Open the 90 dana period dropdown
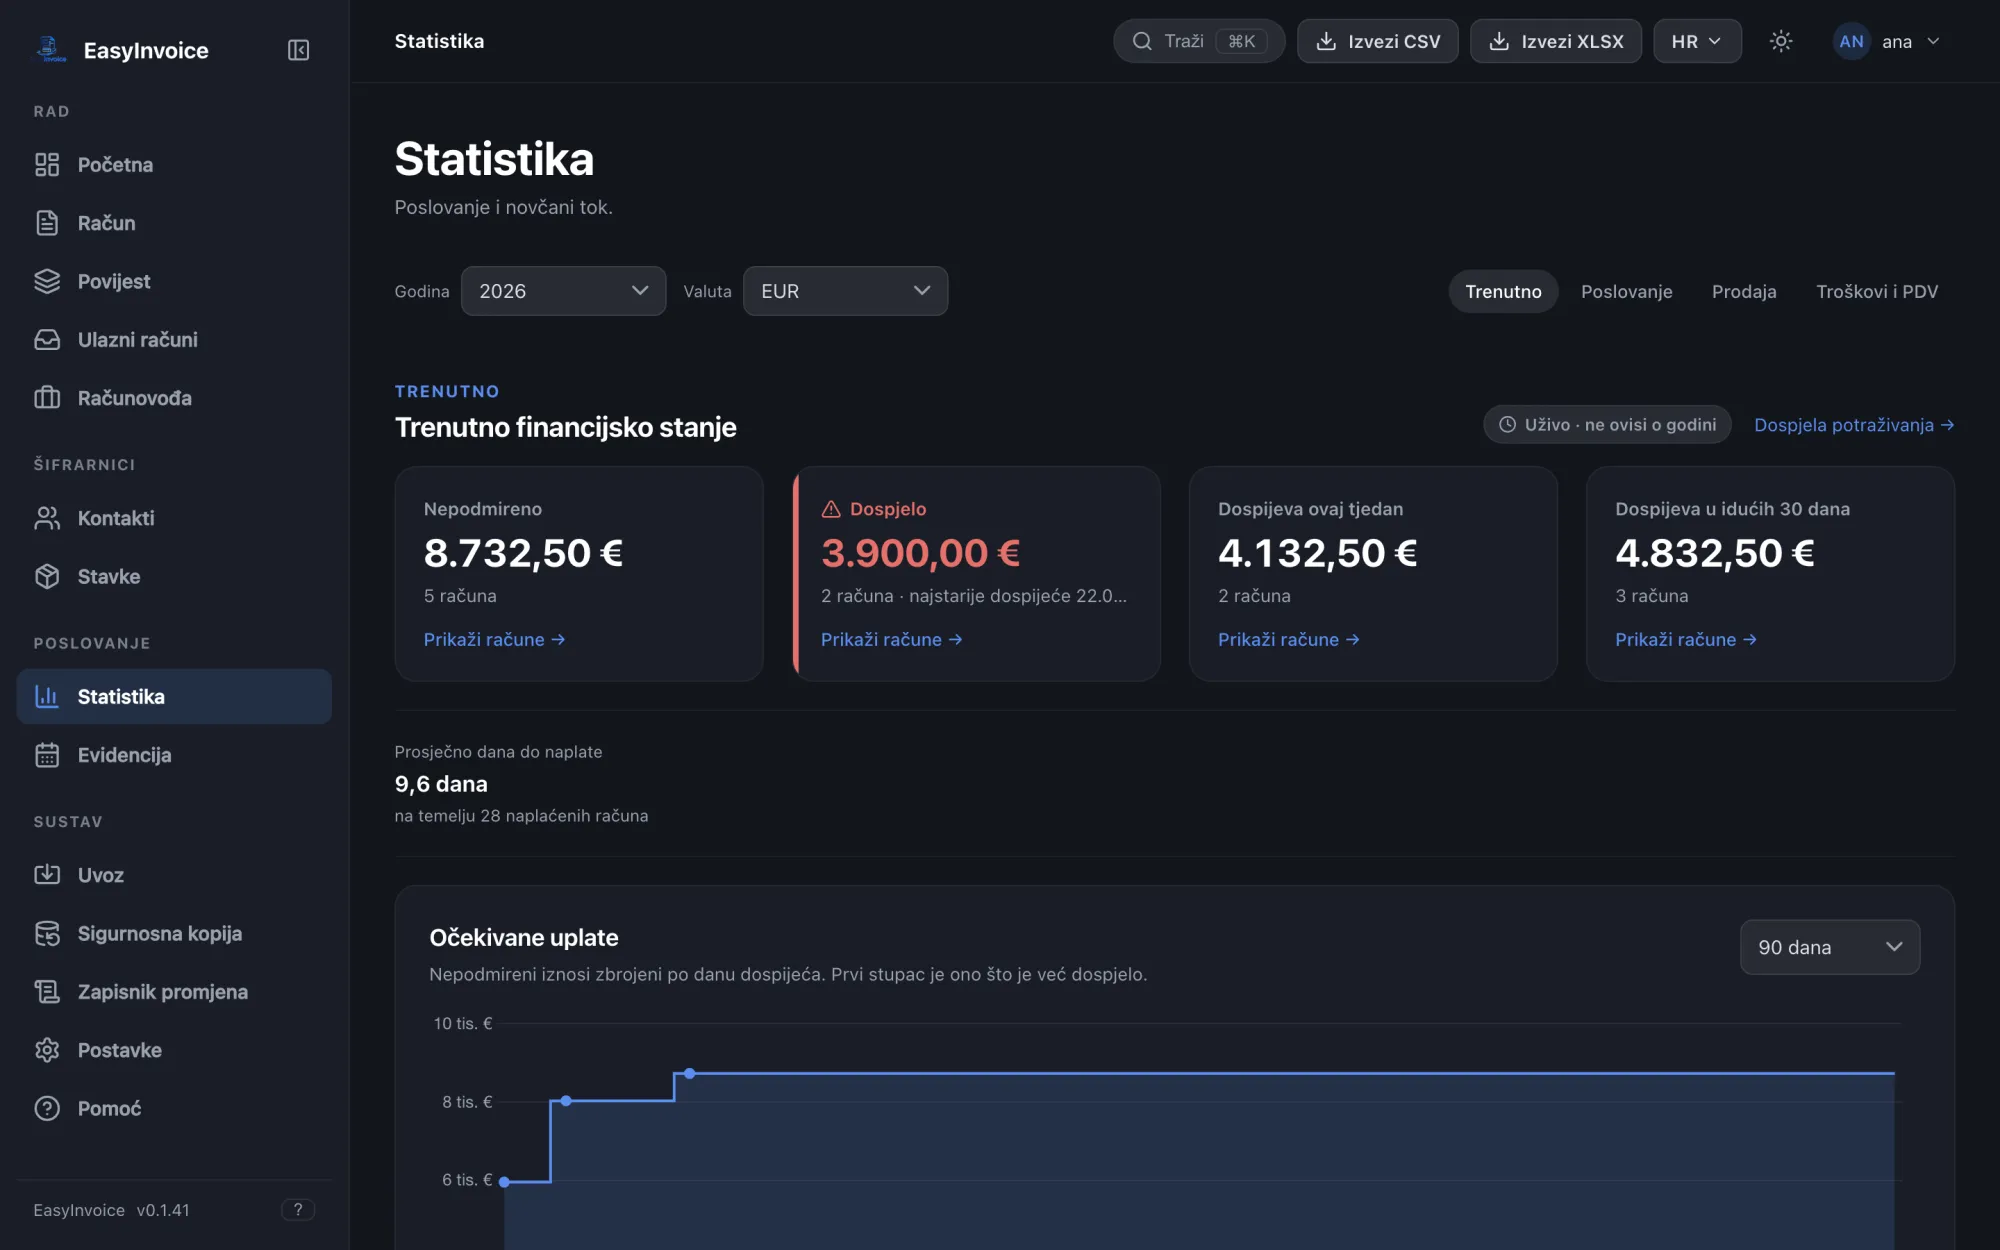Viewport: 2000px width, 1250px height. click(1830, 947)
